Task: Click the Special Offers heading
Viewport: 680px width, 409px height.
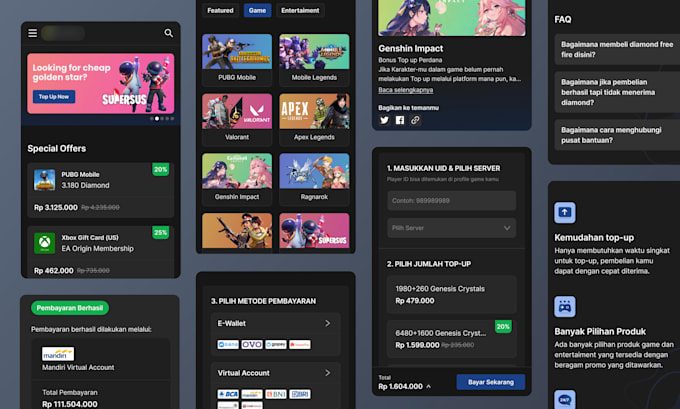Action: pyautogui.click(x=56, y=148)
